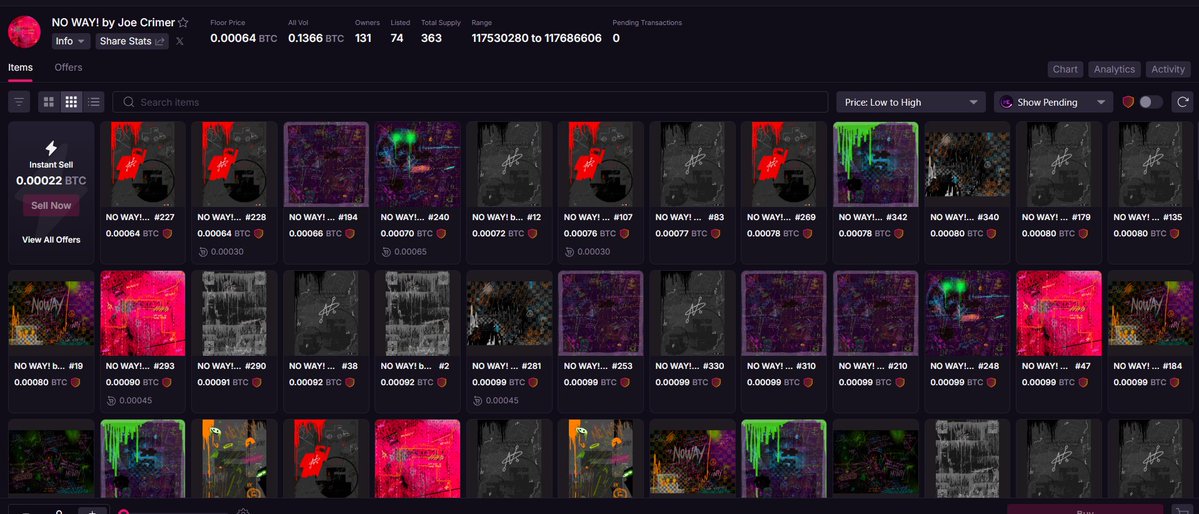This screenshot has width=1199, height=514.
Task: Click the Owners count 131
Action: pyautogui.click(x=363, y=38)
